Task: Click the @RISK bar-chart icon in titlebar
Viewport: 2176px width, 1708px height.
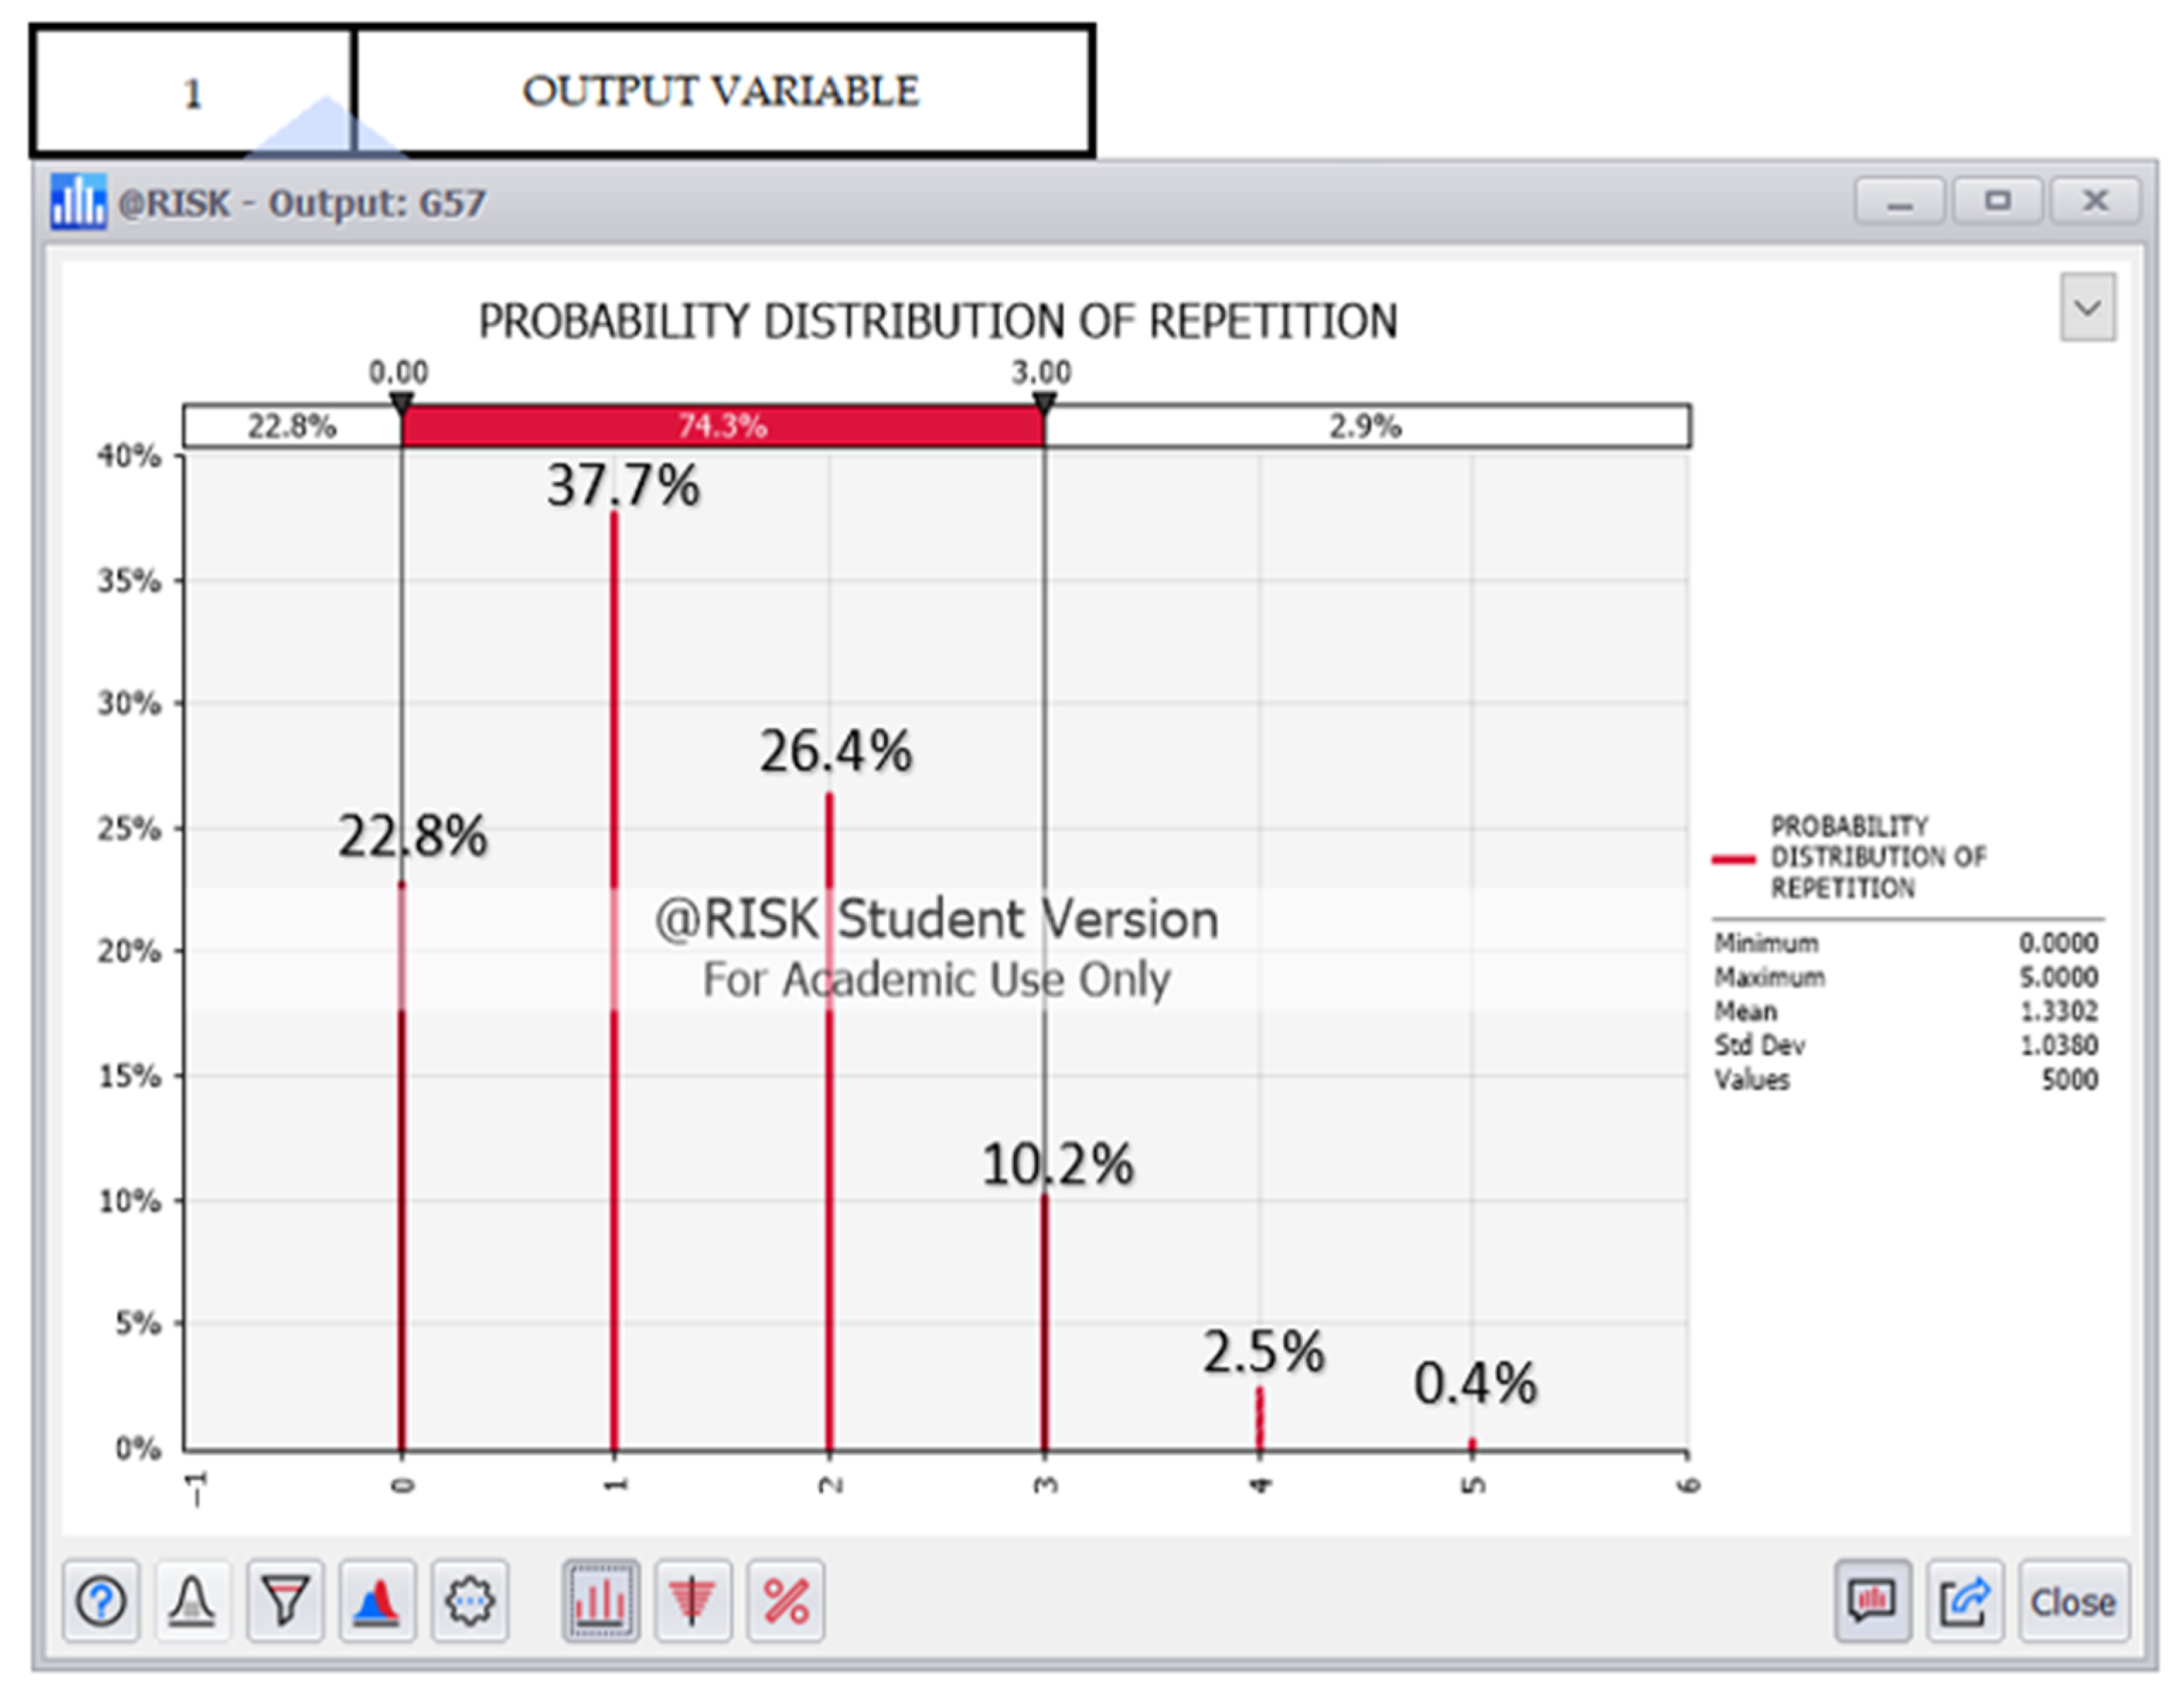Action: click(x=78, y=202)
